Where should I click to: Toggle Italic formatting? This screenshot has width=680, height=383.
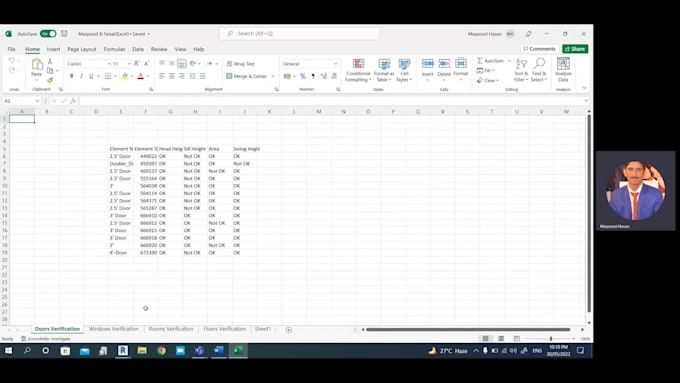pyautogui.click(x=81, y=76)
